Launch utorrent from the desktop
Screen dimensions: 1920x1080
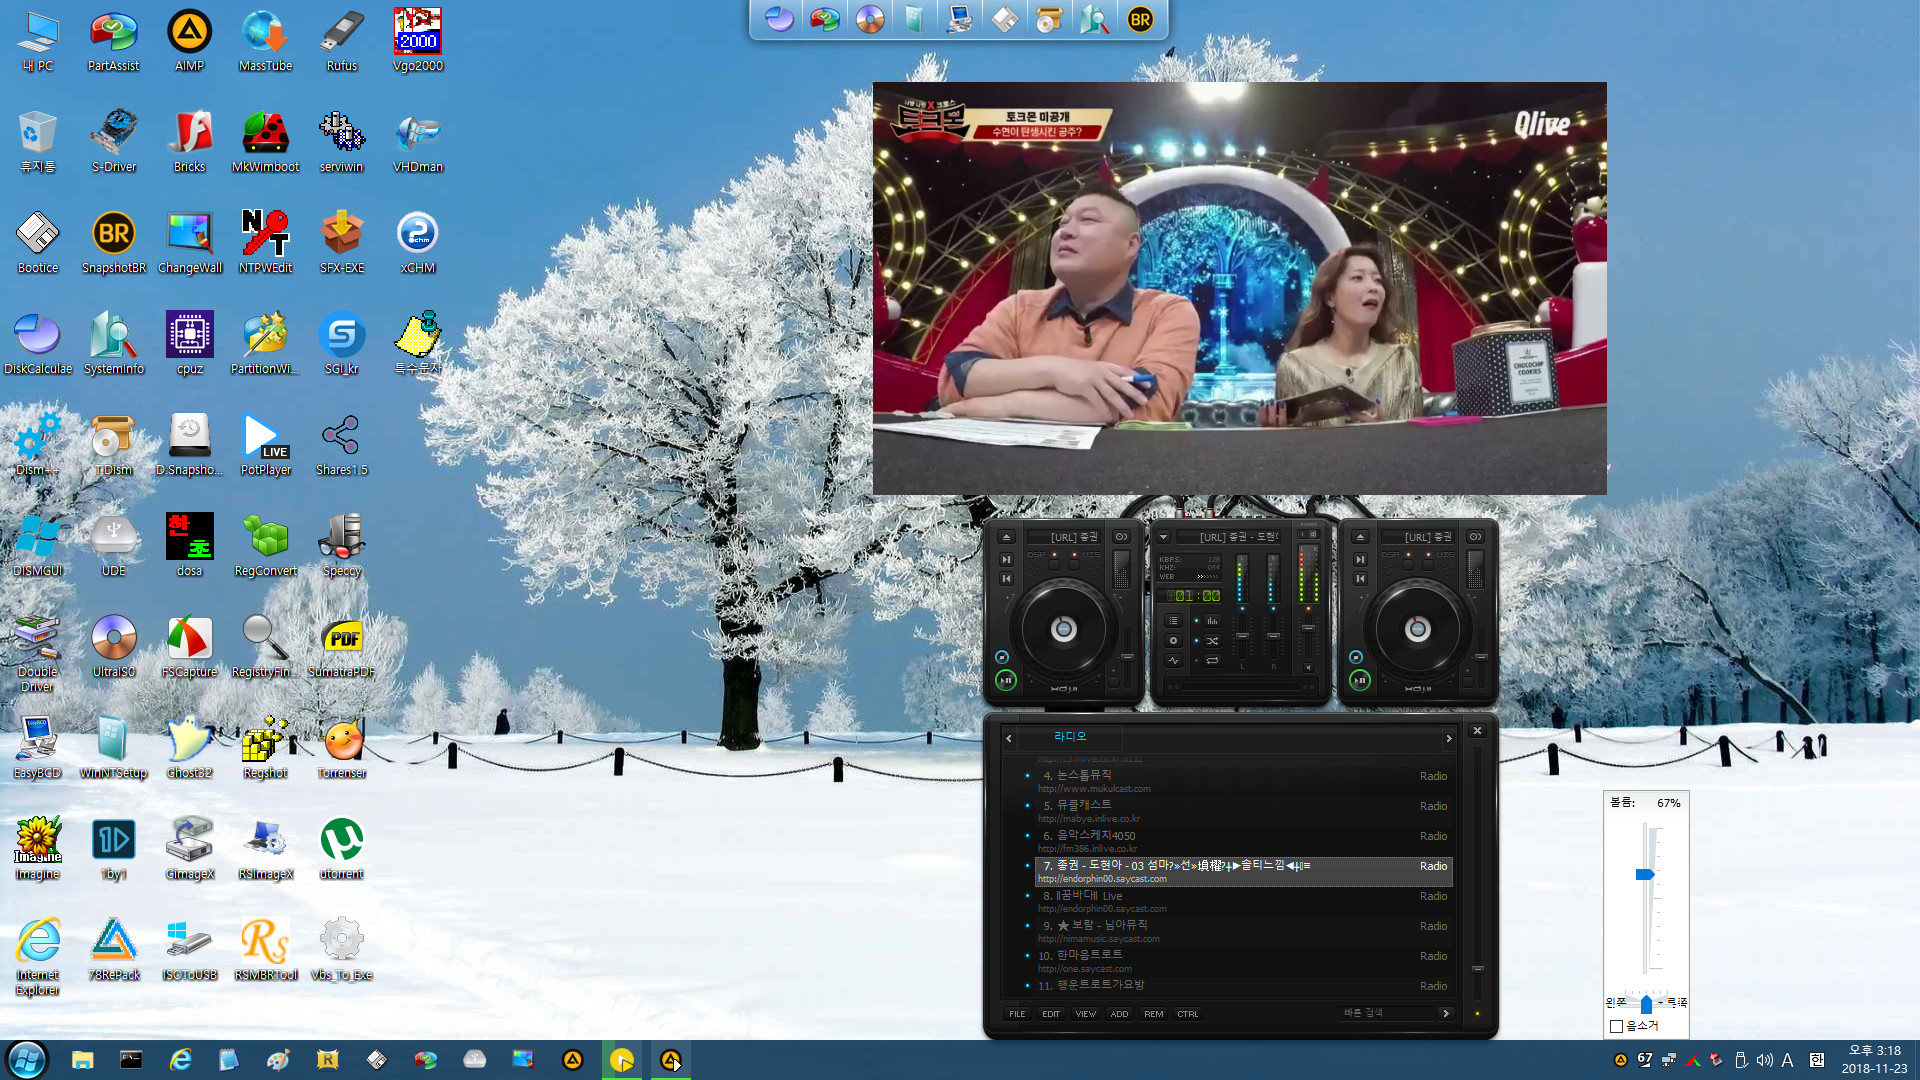[341, 849]
